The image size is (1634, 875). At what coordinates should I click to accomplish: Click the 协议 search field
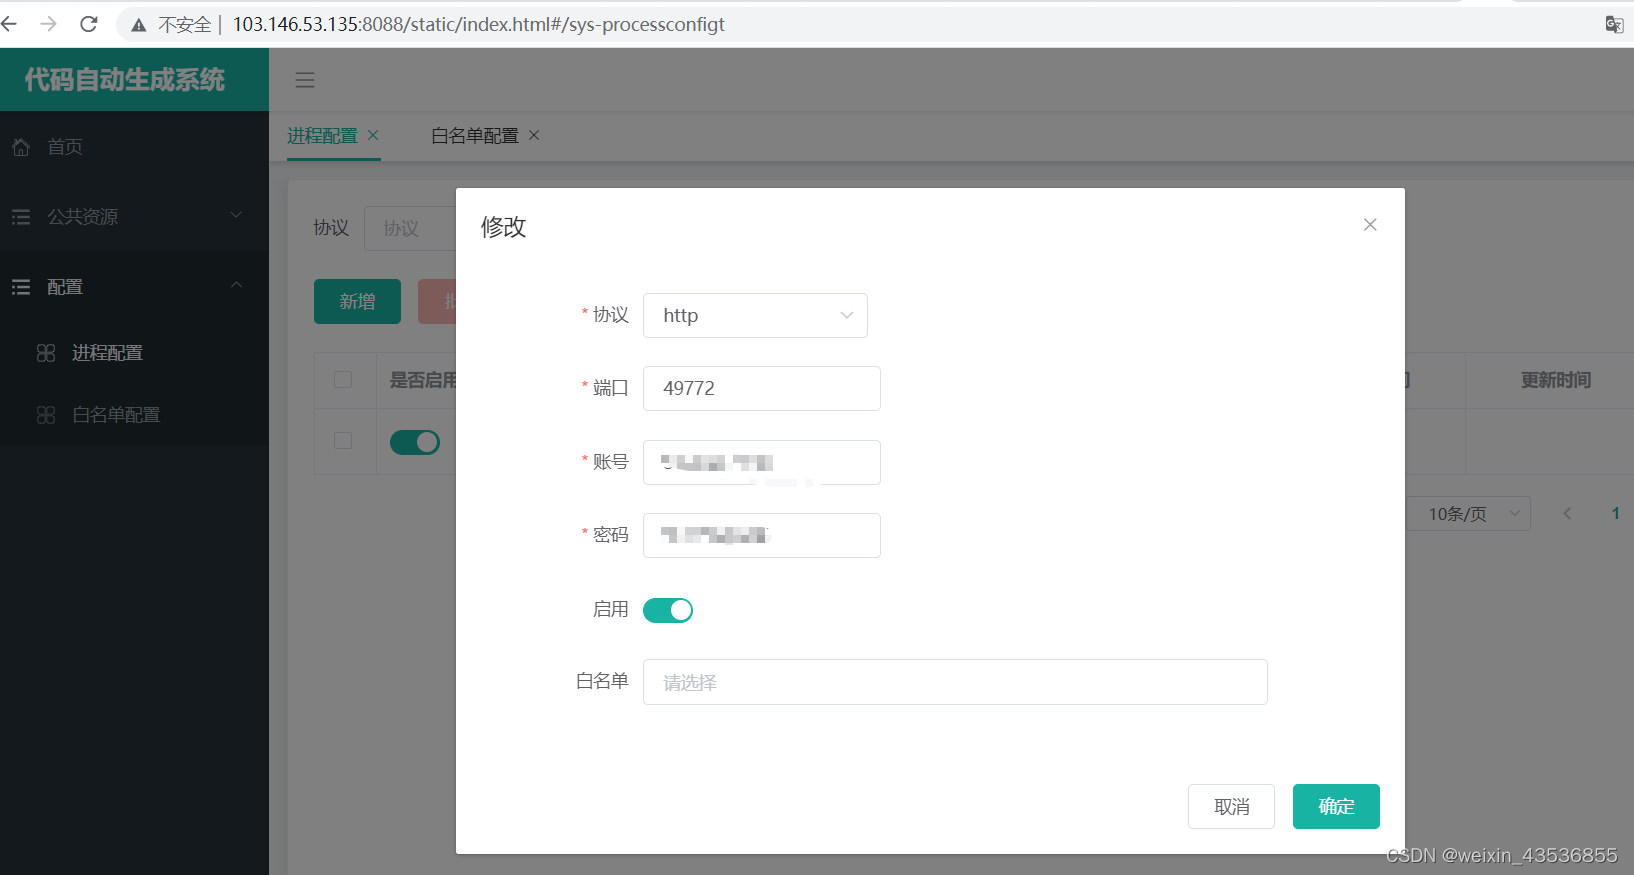410,228
